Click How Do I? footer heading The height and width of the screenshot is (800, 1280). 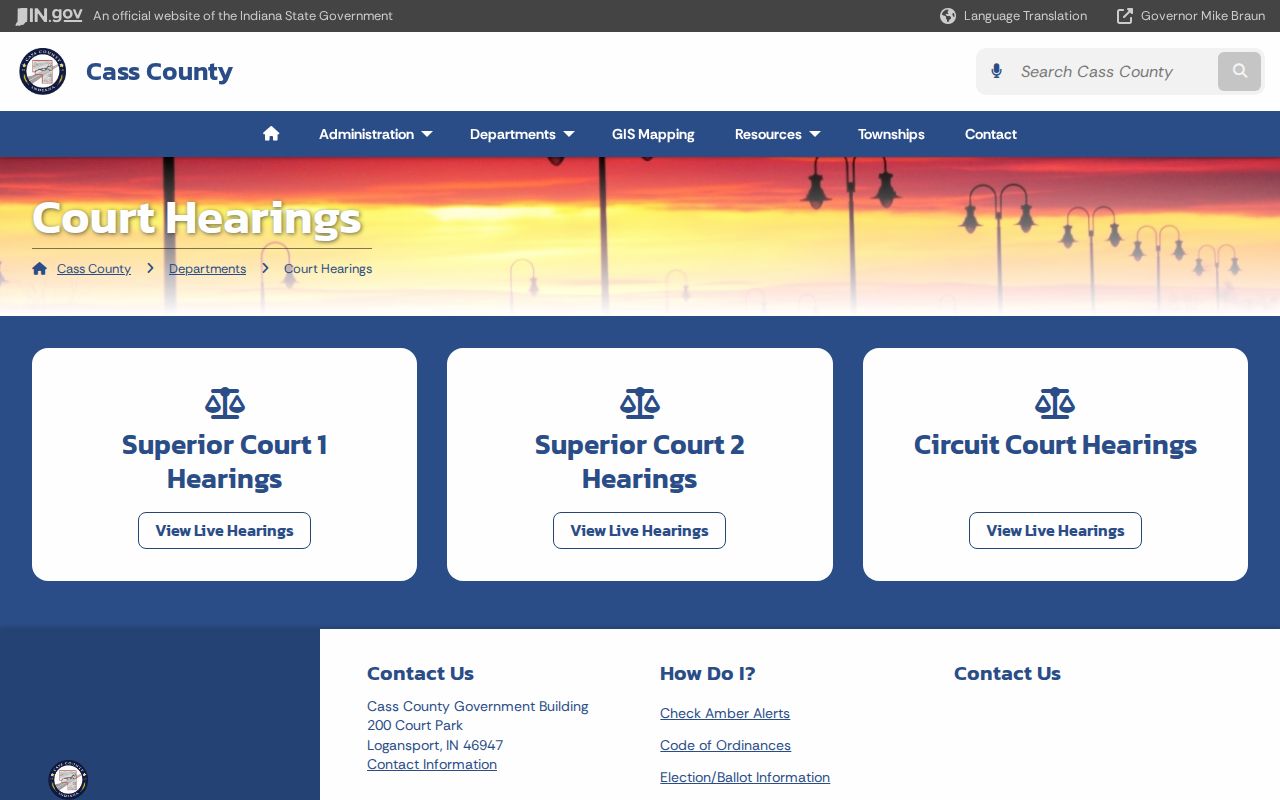tap(708, 674)
